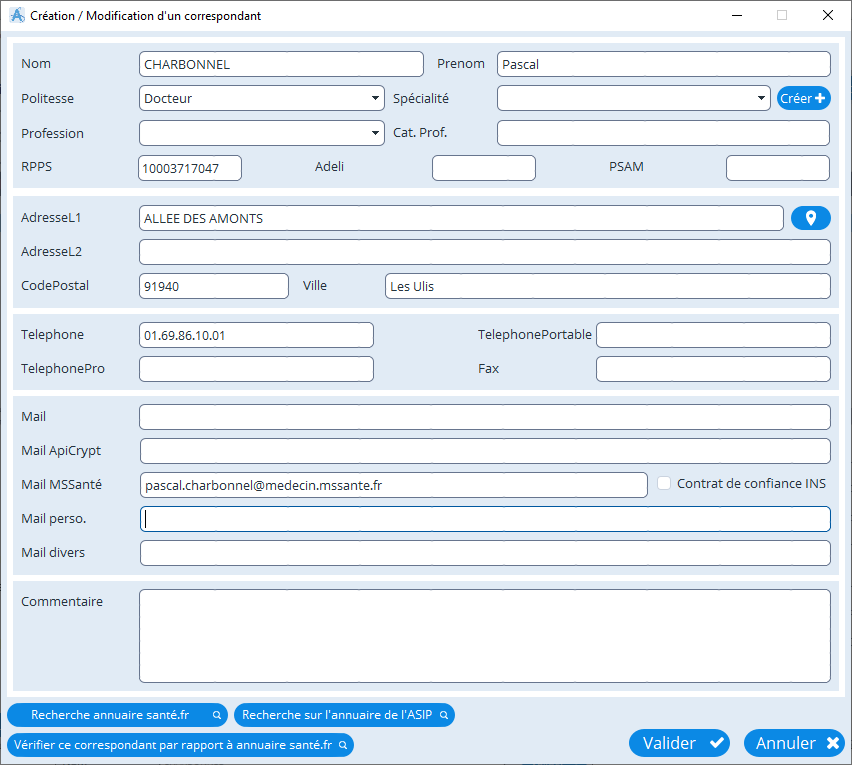The image size is (852, 765).
Task: Click the Adeli input box
Action: [483, 168]
